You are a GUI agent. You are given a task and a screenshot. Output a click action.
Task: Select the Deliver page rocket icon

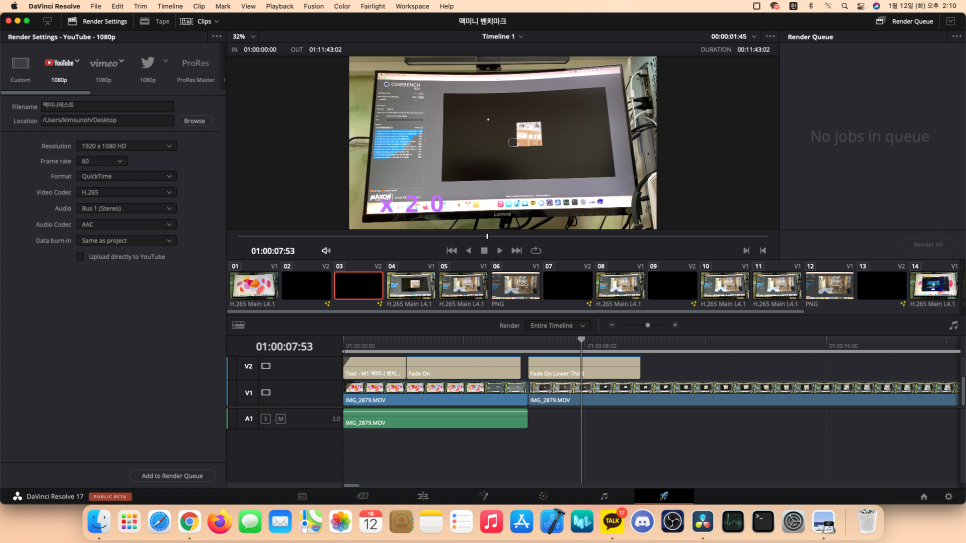[664, 496]
